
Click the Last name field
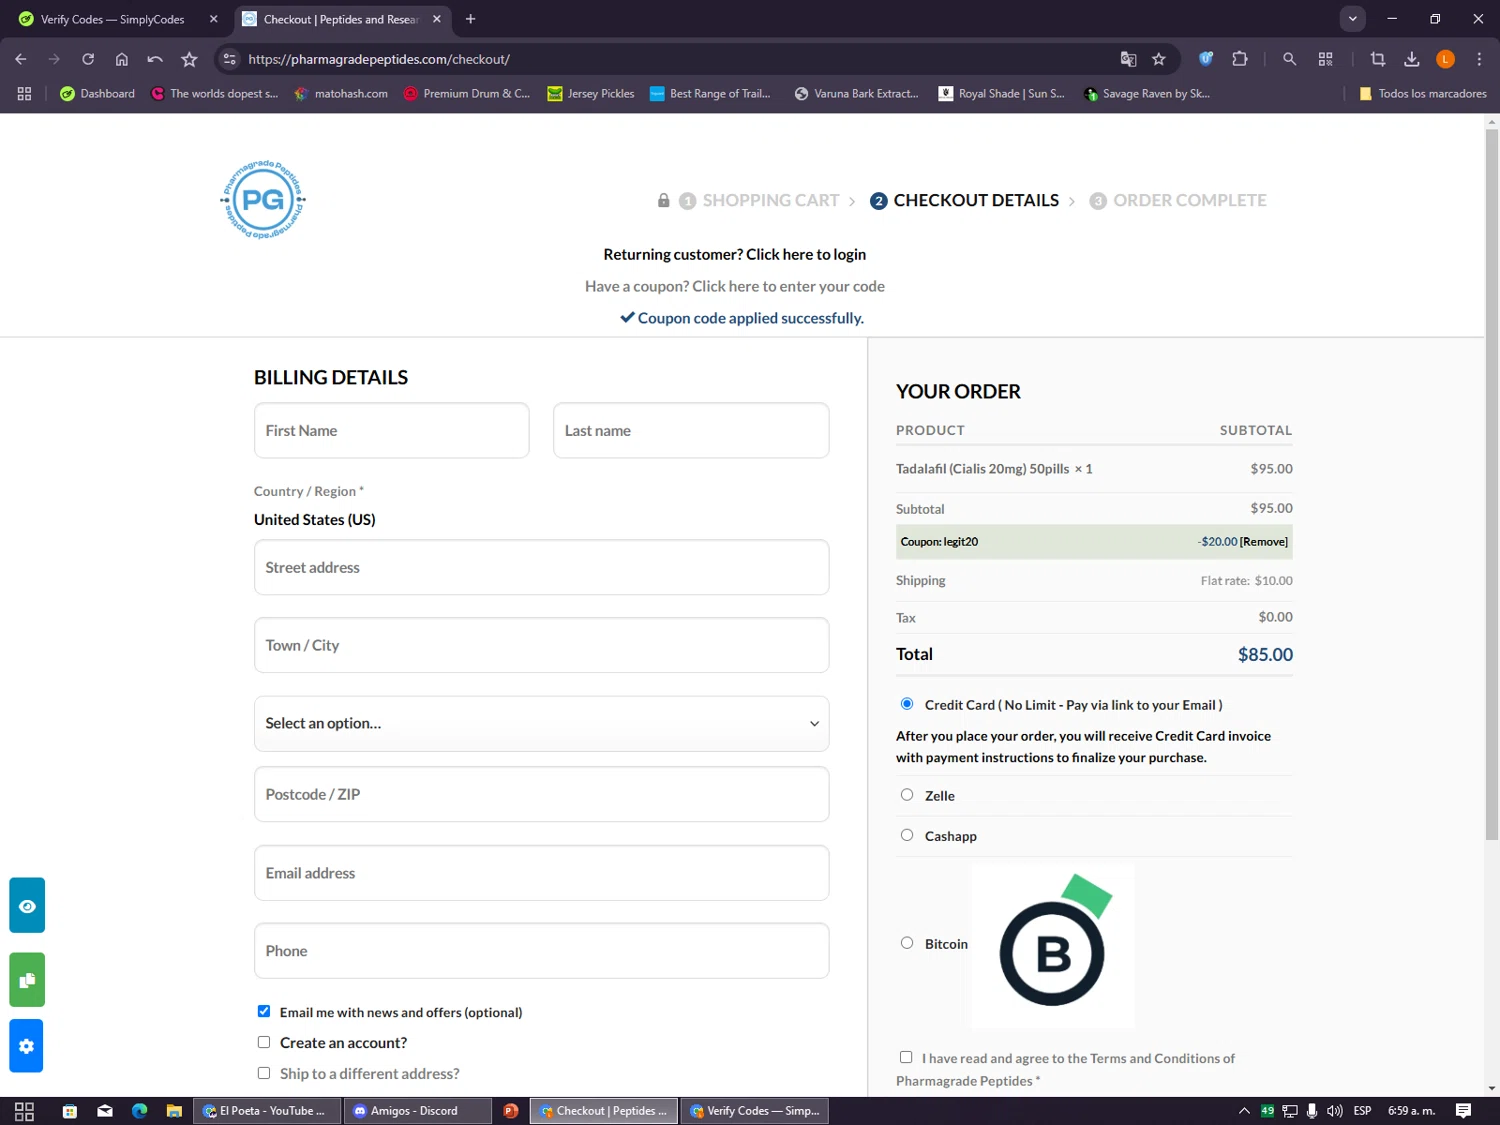pyautogui.click(x=691, y=430)
